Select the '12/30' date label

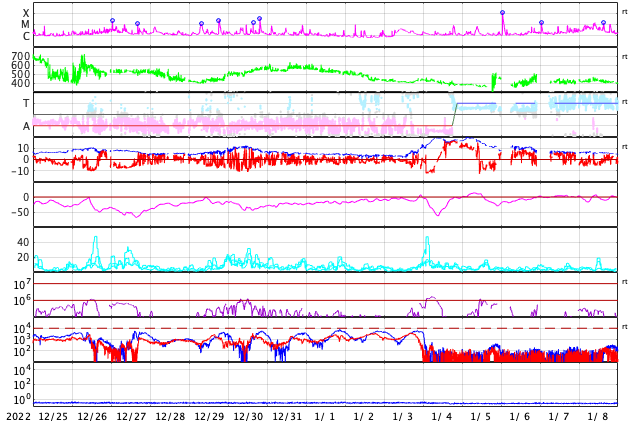click(248, 417)
